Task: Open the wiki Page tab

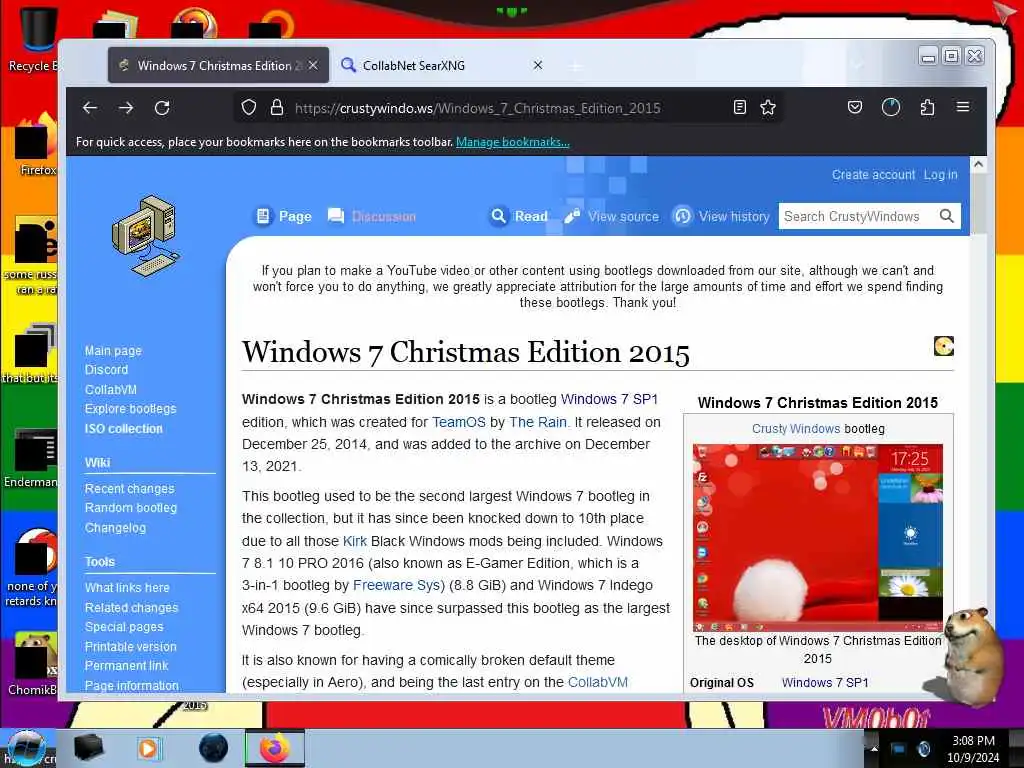Action: pyautogui.click(x=283, y=216)
